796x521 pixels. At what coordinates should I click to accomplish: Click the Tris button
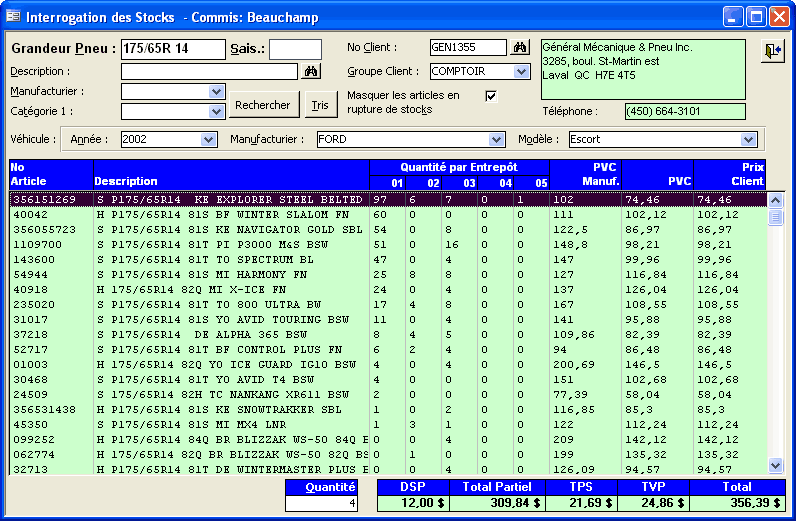point(320,105)
